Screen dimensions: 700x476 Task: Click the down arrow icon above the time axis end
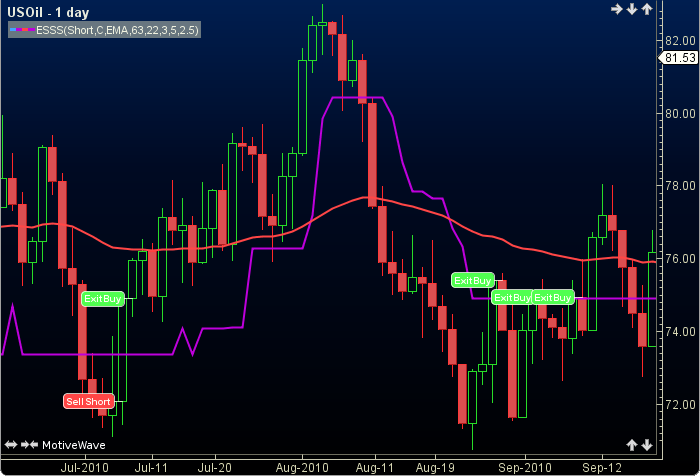coord(647,445)
